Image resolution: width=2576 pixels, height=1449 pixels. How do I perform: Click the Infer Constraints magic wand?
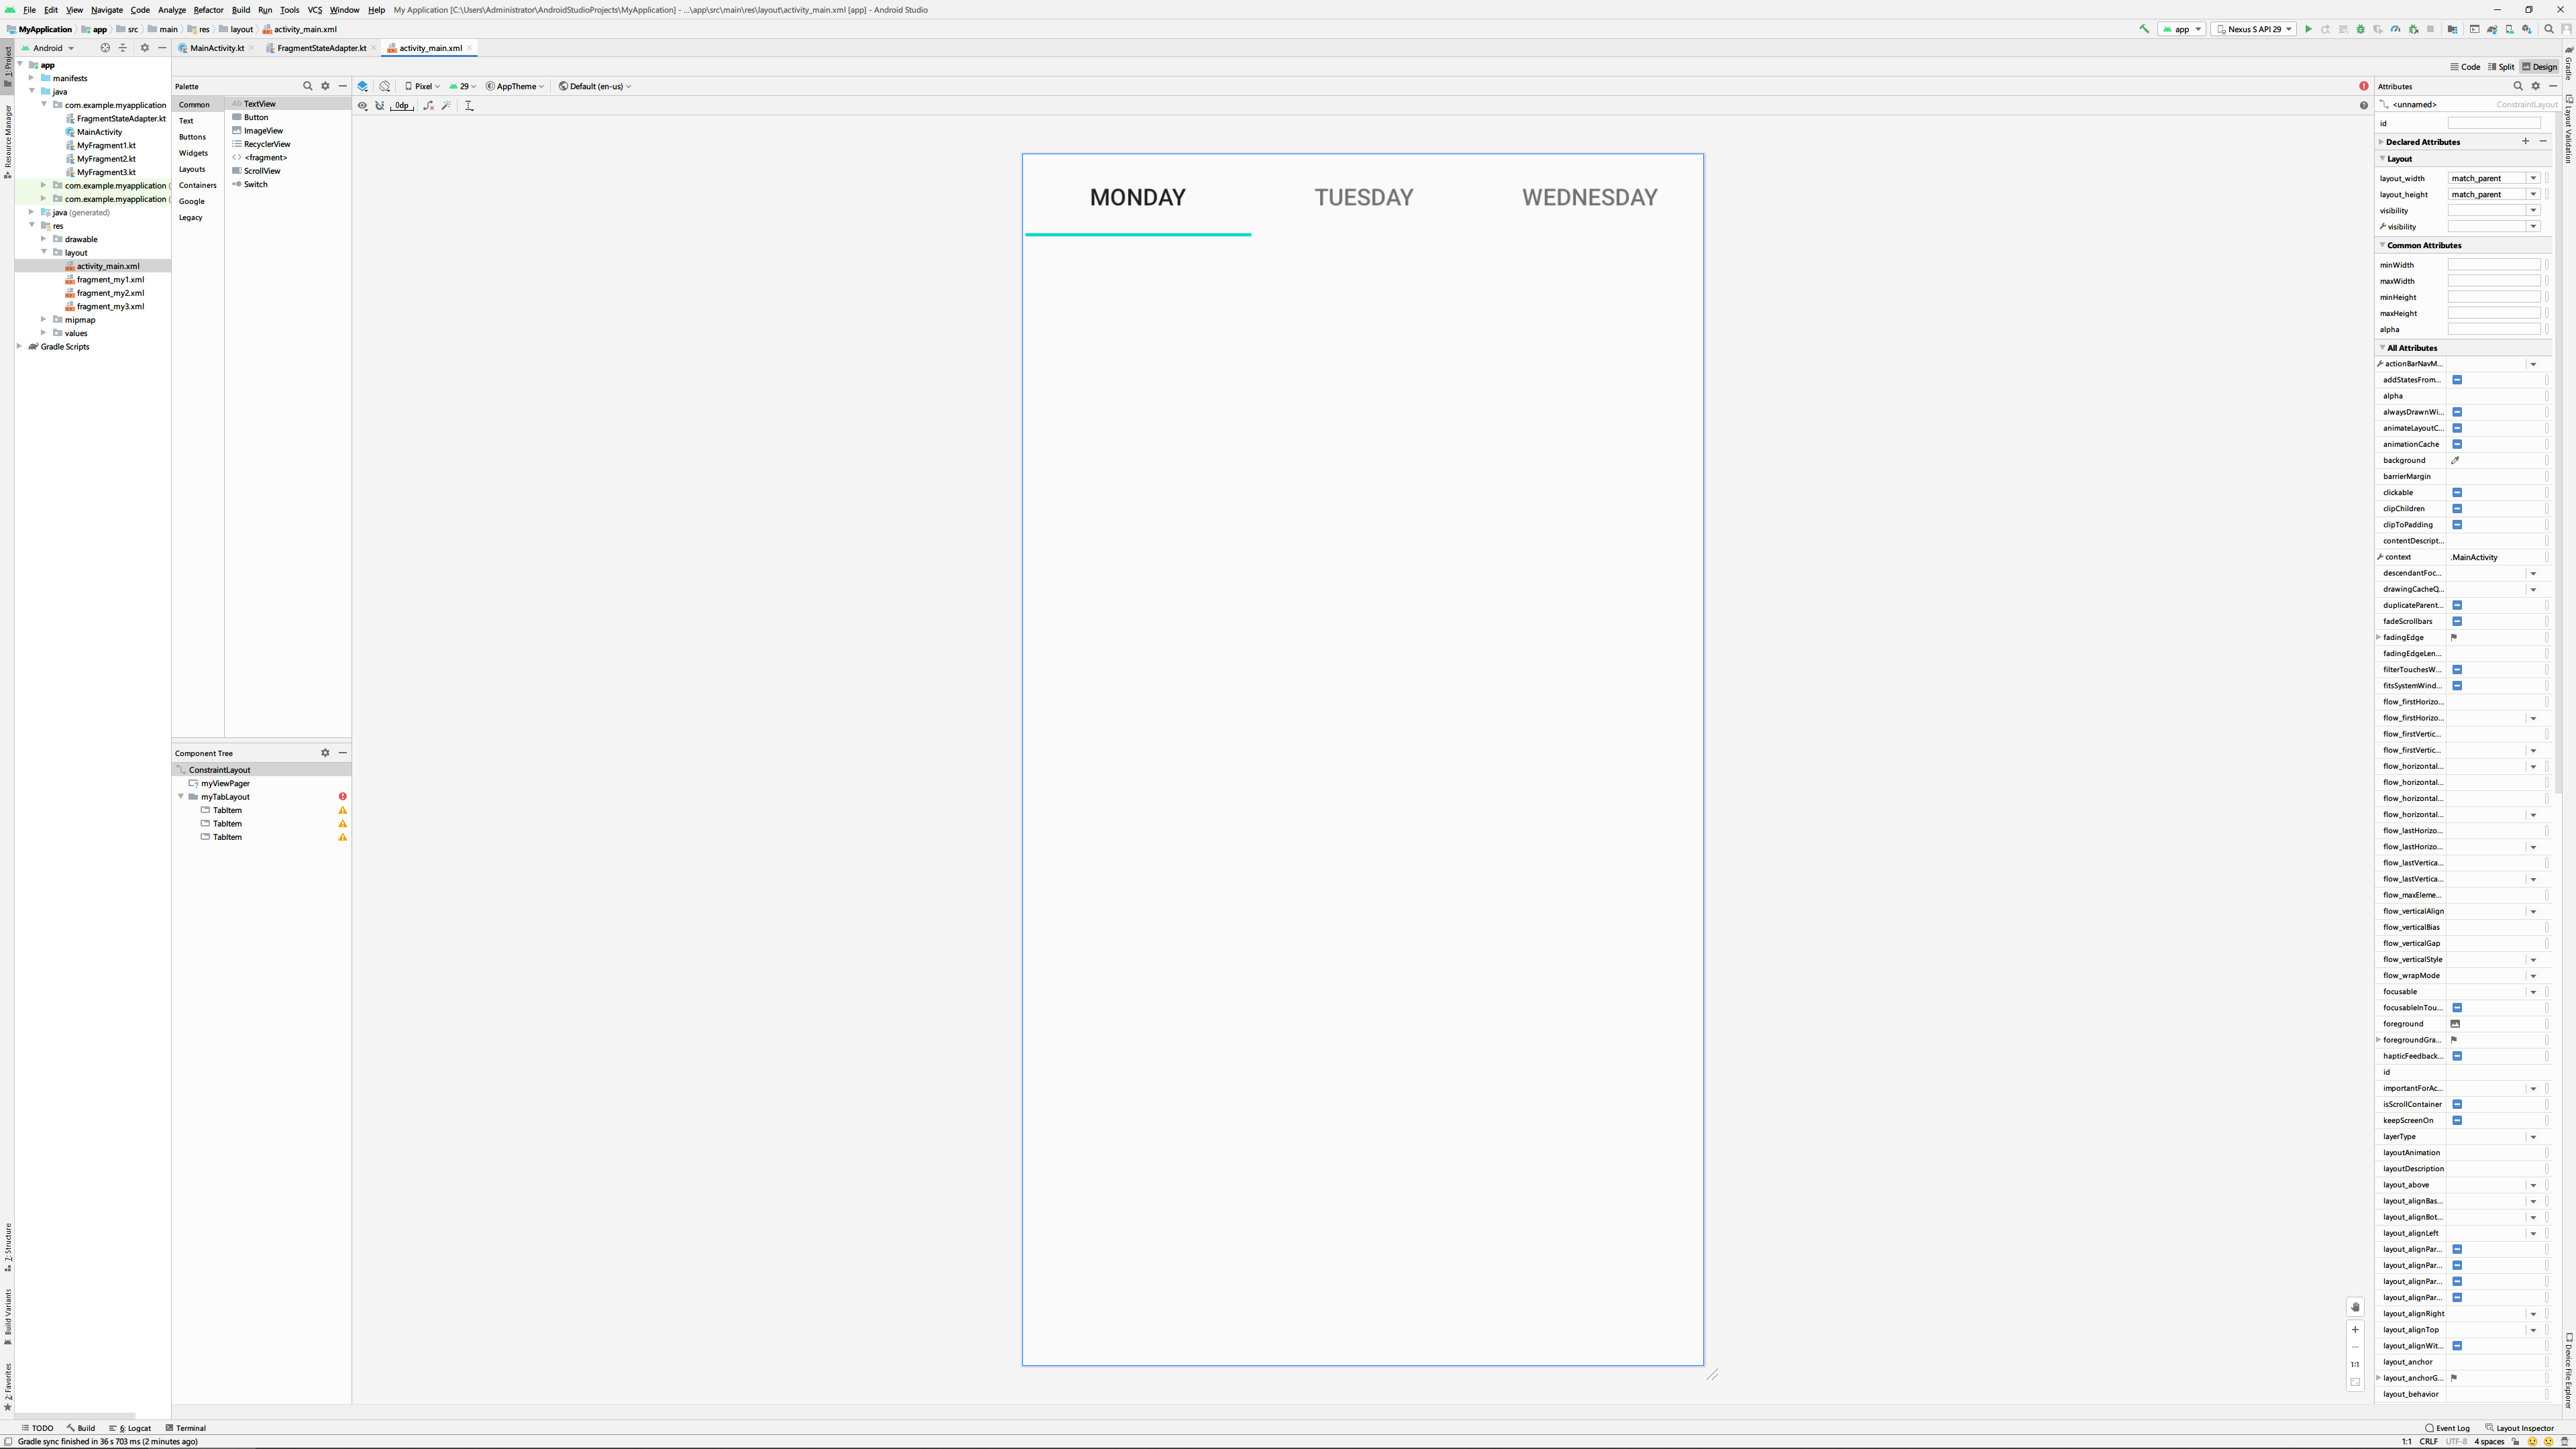447,105
